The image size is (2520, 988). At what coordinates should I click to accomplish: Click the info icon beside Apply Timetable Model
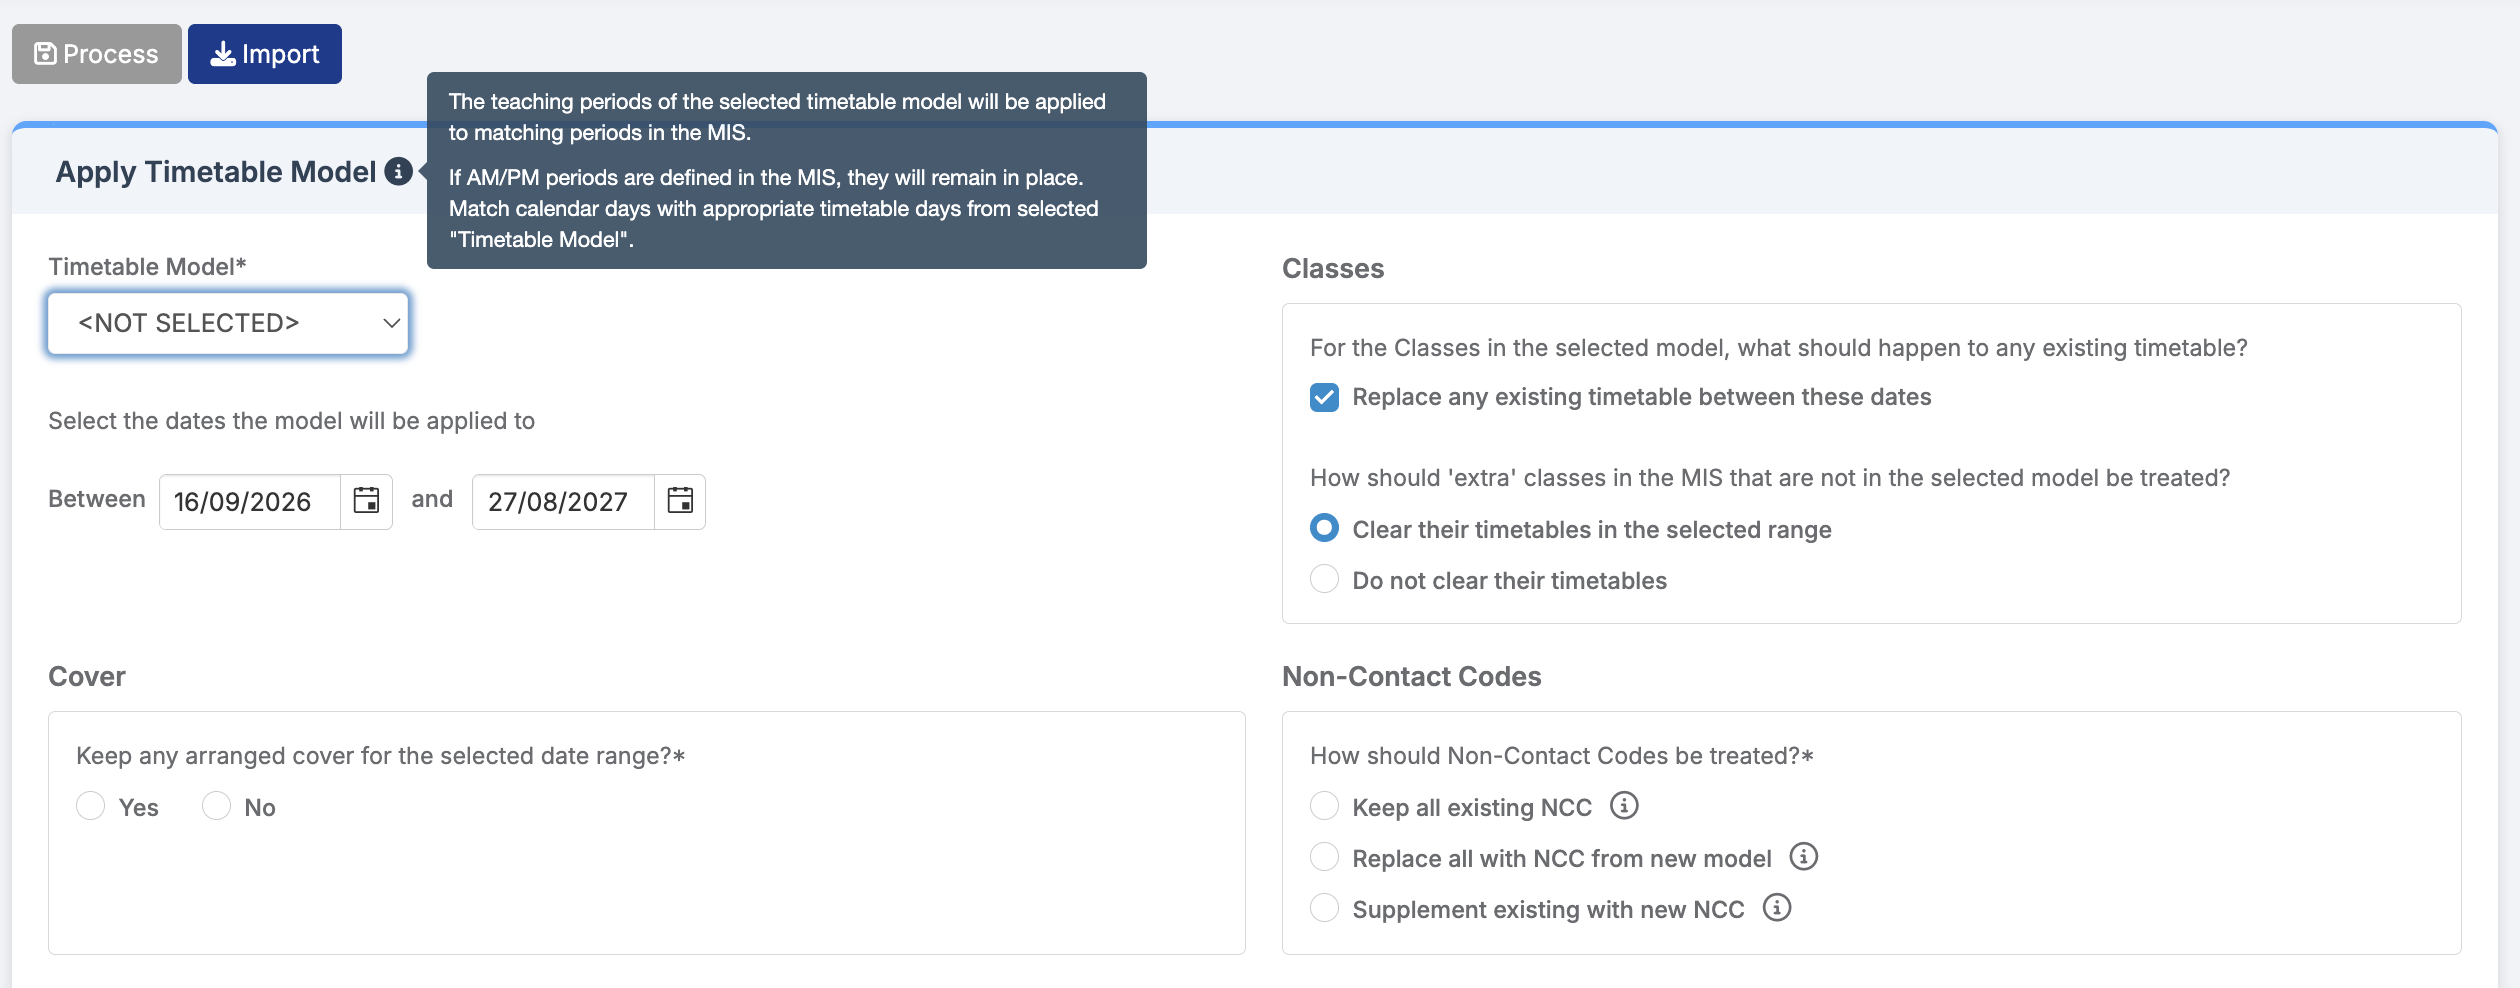pyautogui.click(x=398, y=172)
